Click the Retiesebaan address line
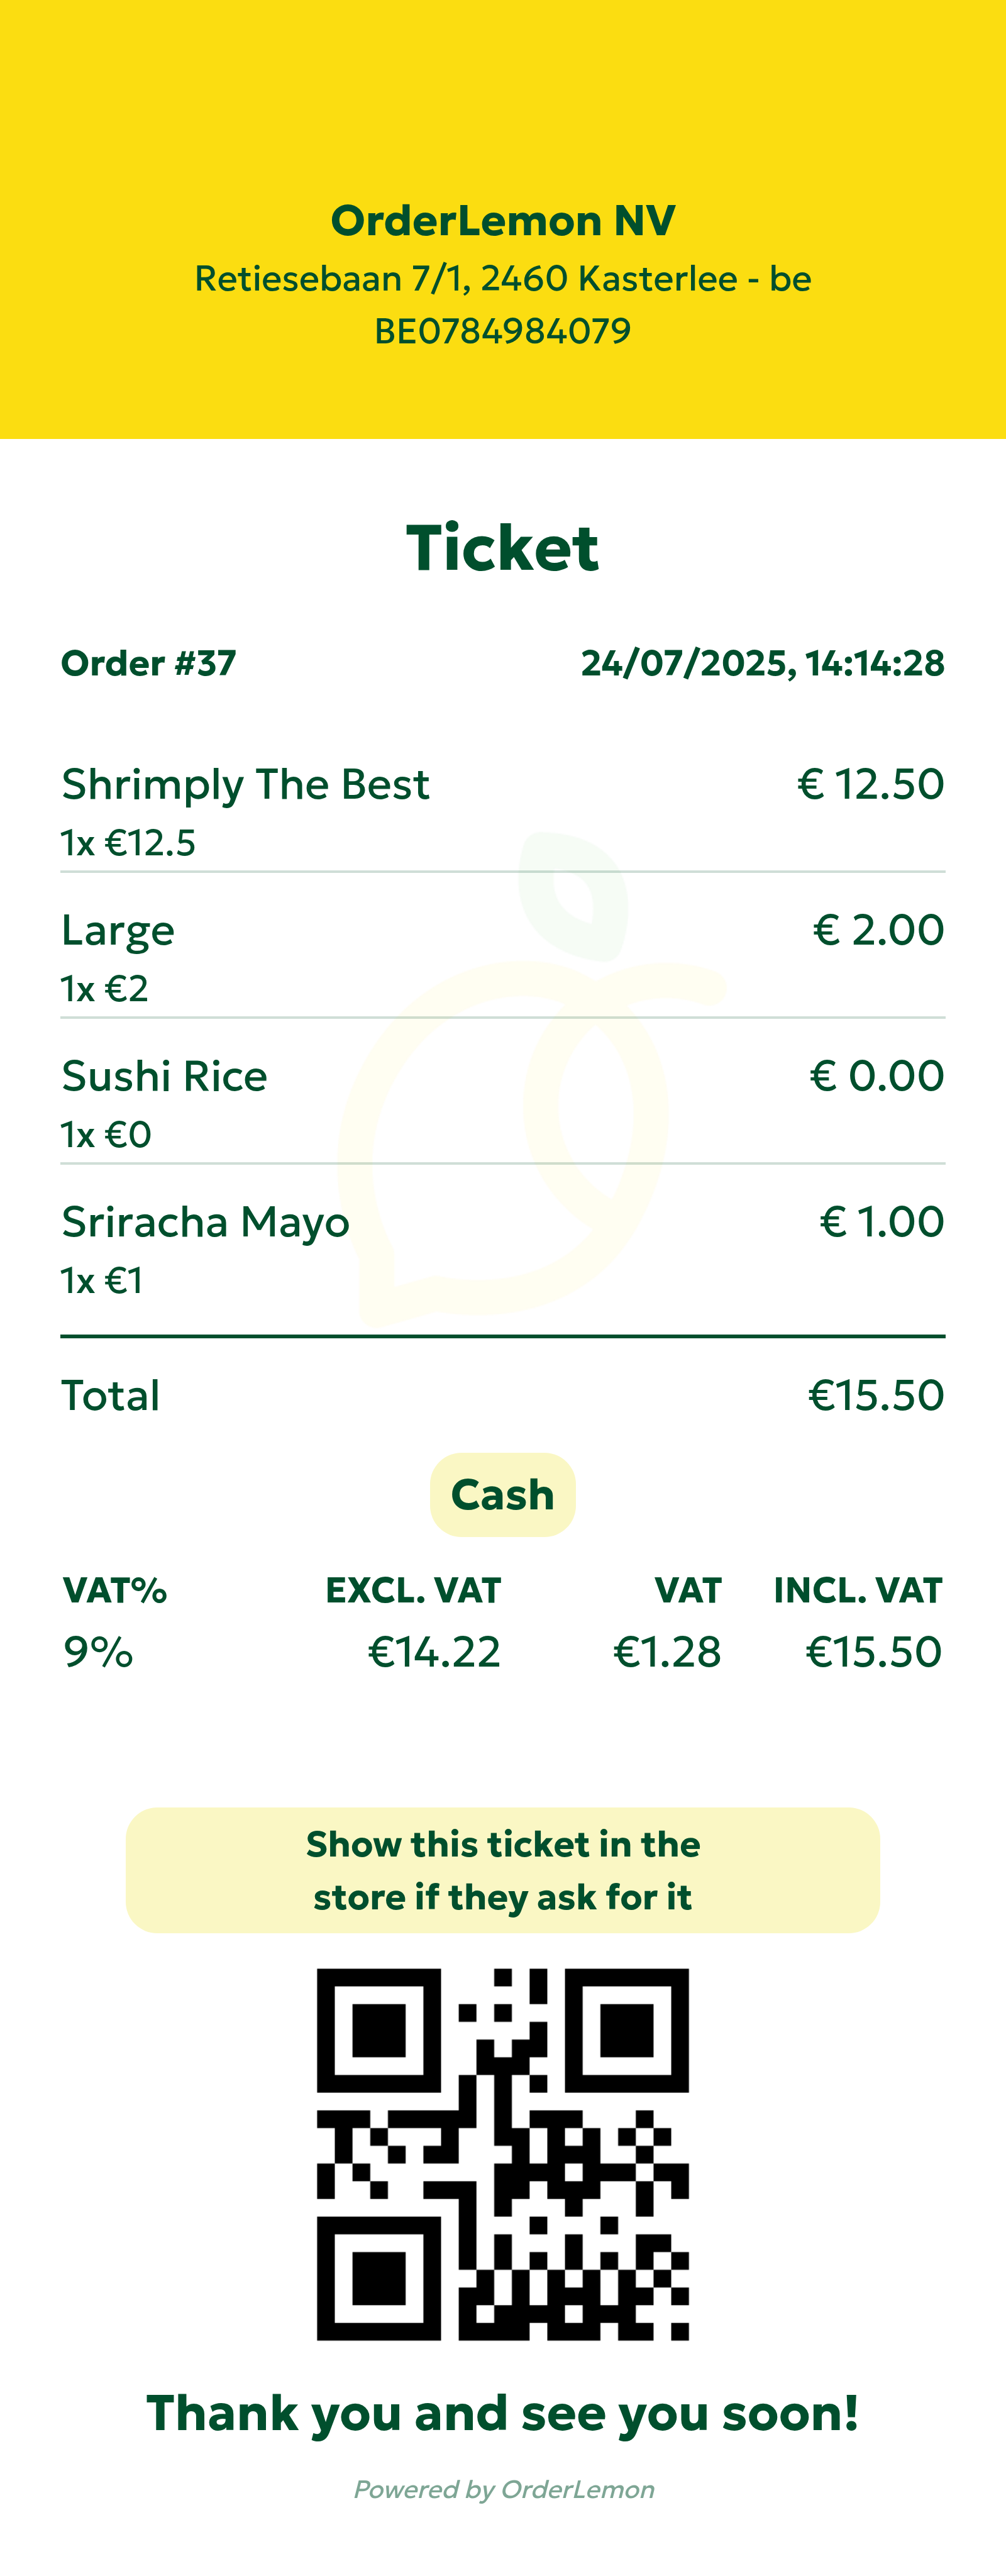 click(x=503, y=279)
